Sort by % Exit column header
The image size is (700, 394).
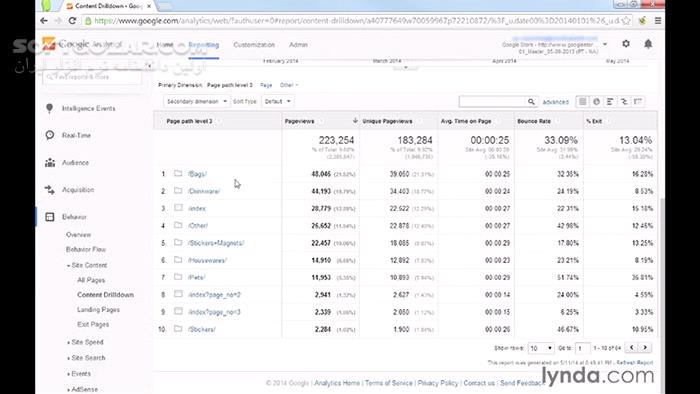pos(594,121)
